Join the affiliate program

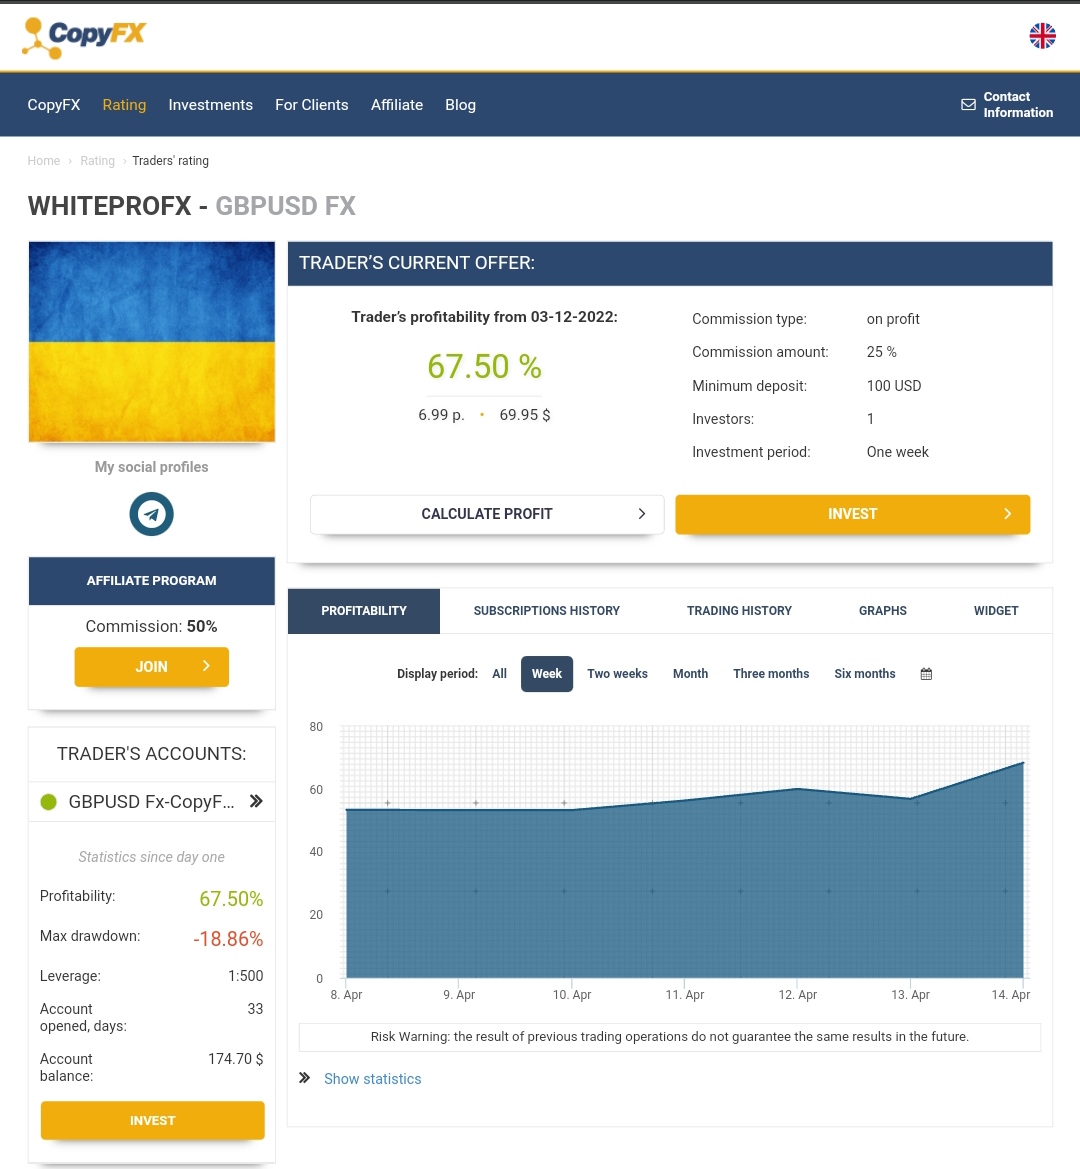[151, 667]
